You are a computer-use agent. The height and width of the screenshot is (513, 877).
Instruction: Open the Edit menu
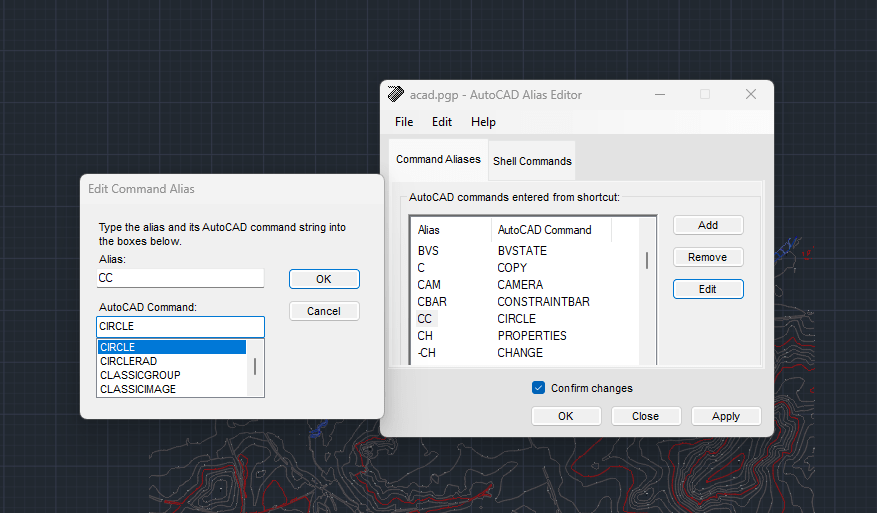(442, 122)
